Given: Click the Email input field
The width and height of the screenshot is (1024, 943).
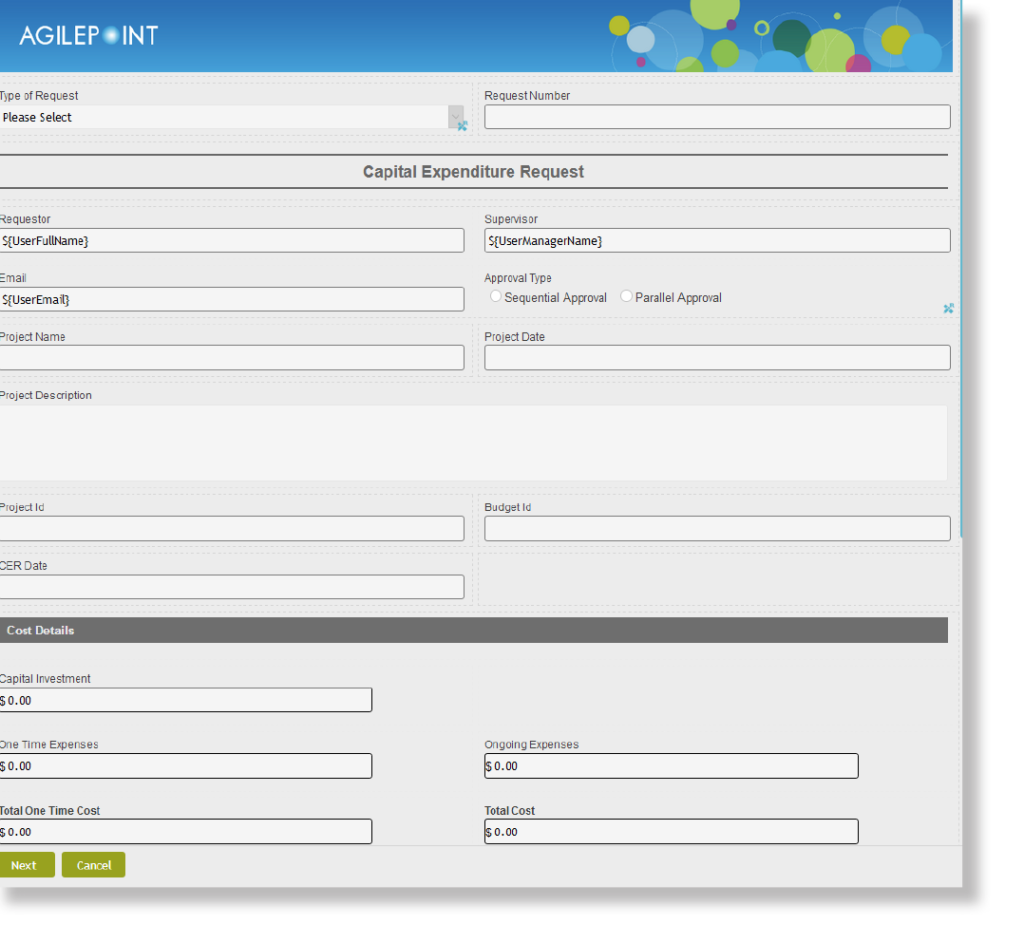Looking at the screenshot, I should (x=232, y=299).
